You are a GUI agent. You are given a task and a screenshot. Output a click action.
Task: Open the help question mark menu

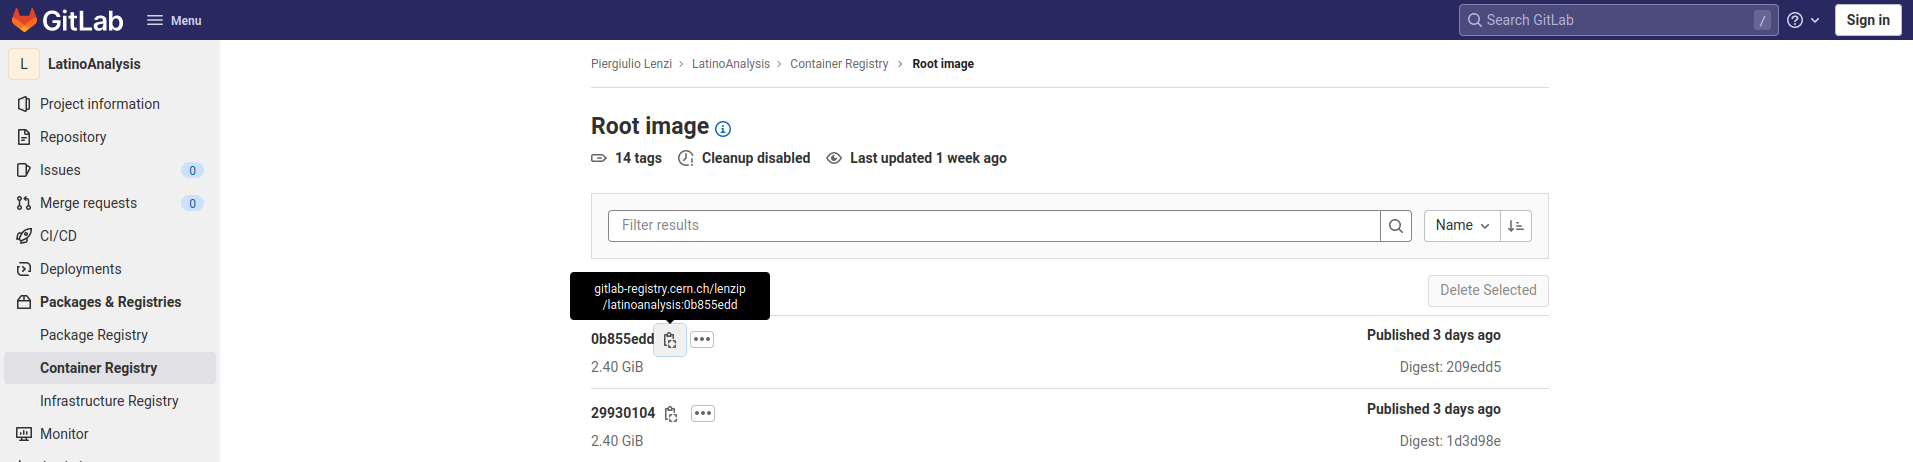coord(1803,20)
